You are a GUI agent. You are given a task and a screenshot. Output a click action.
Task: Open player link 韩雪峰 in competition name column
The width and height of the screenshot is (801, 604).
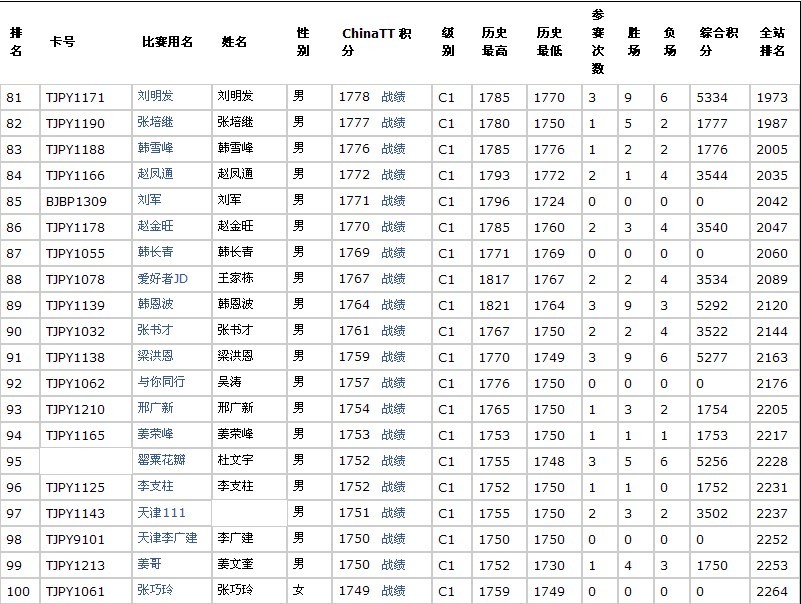155,148
